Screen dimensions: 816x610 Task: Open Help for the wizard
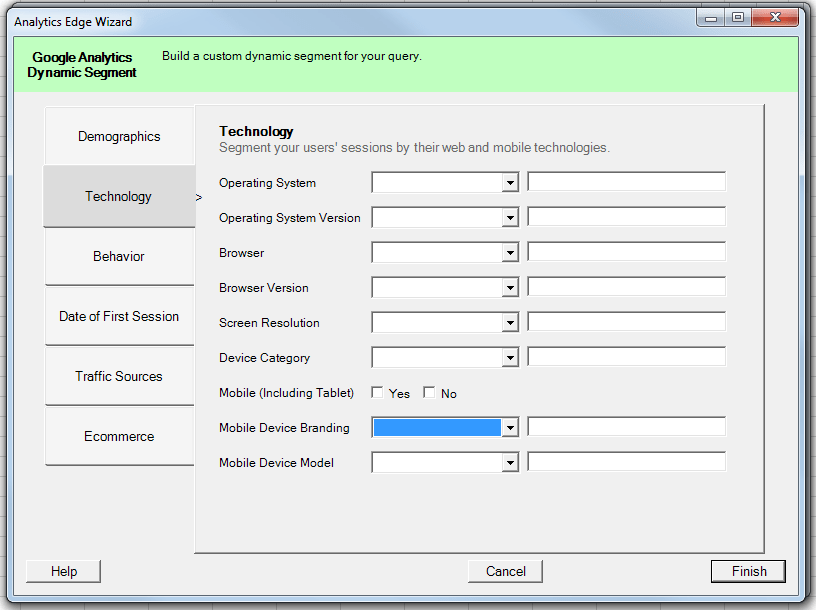pos(64,571)
